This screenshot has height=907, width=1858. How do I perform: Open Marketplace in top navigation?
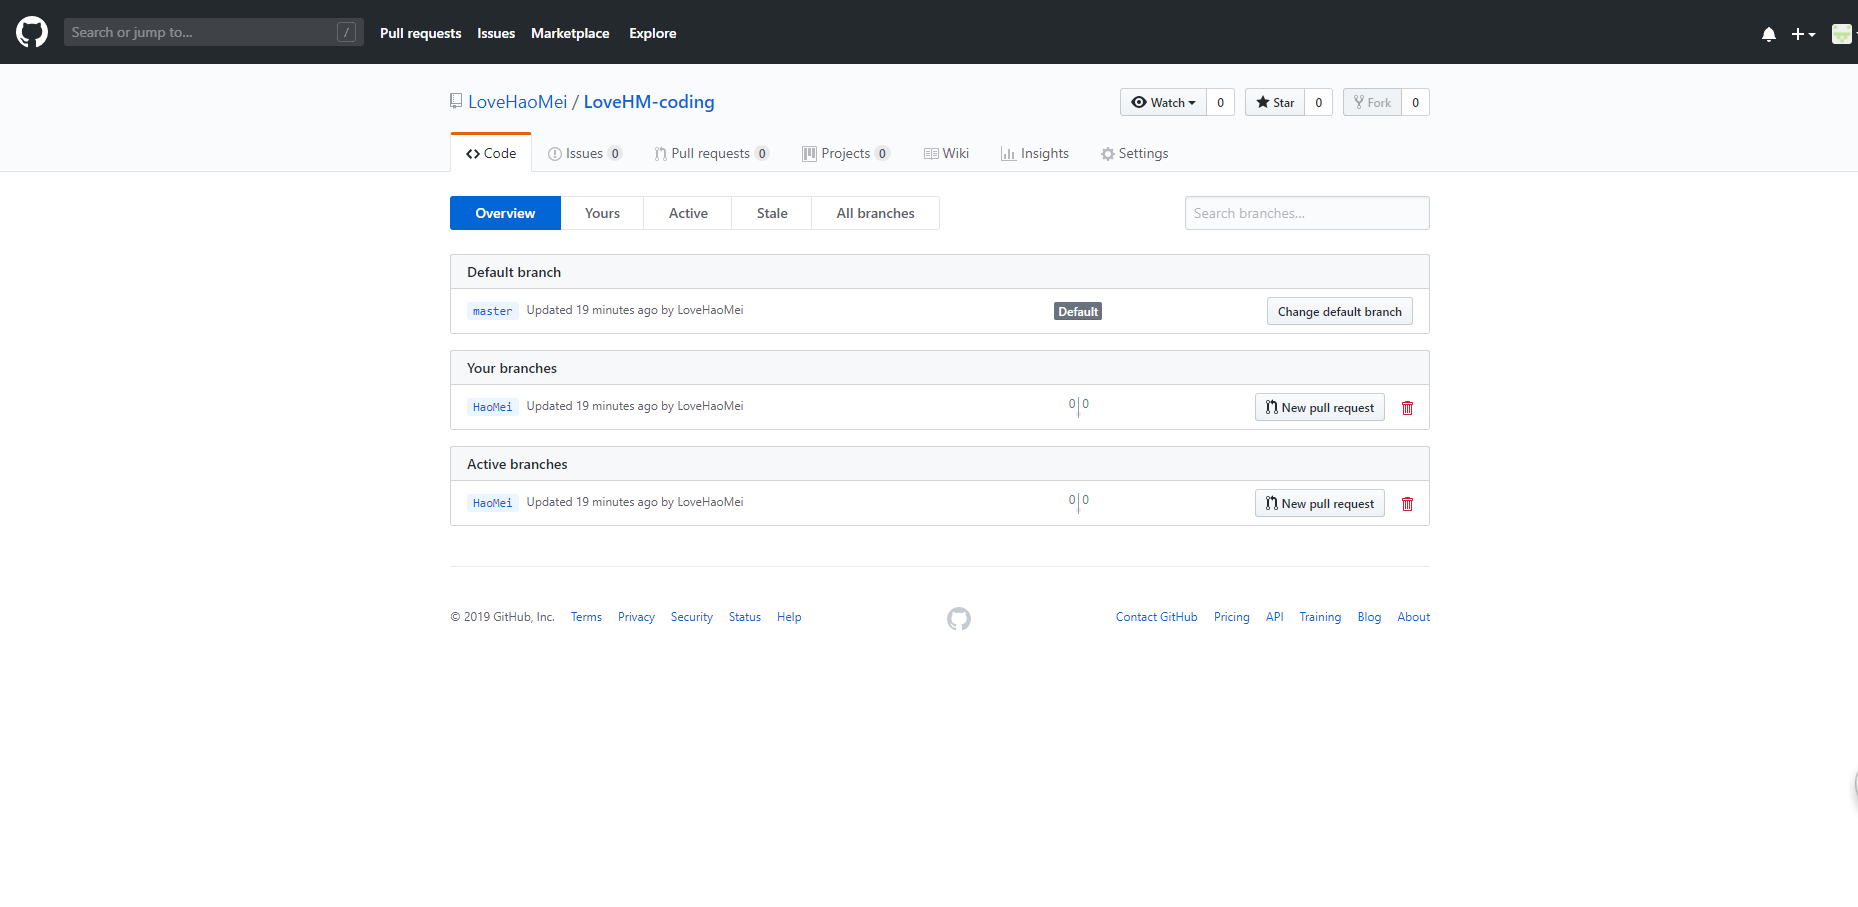point(570,33)
